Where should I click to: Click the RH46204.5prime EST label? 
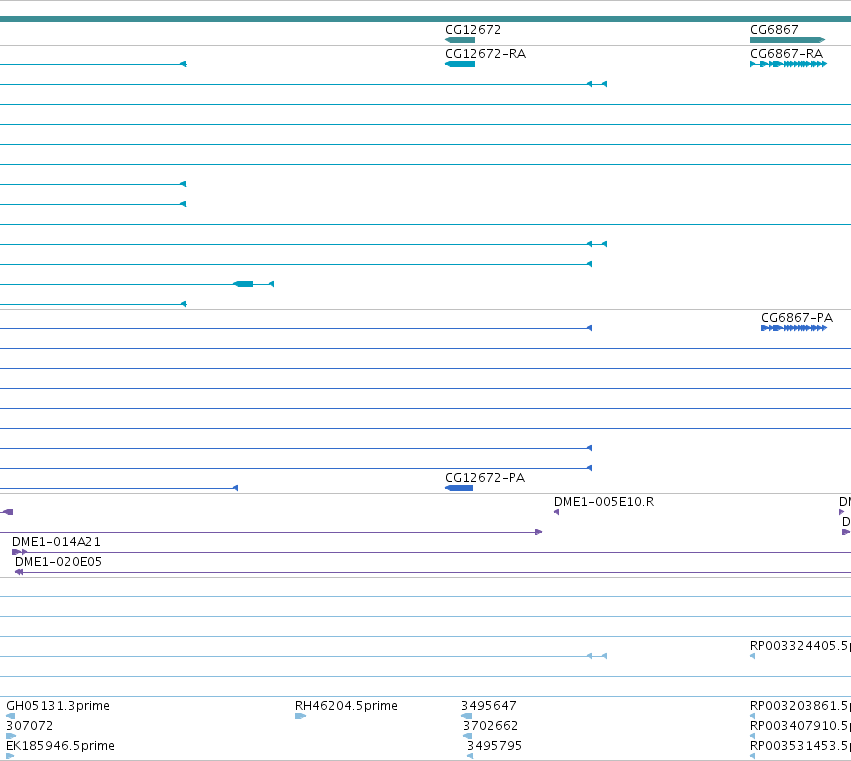click(346, 706)
